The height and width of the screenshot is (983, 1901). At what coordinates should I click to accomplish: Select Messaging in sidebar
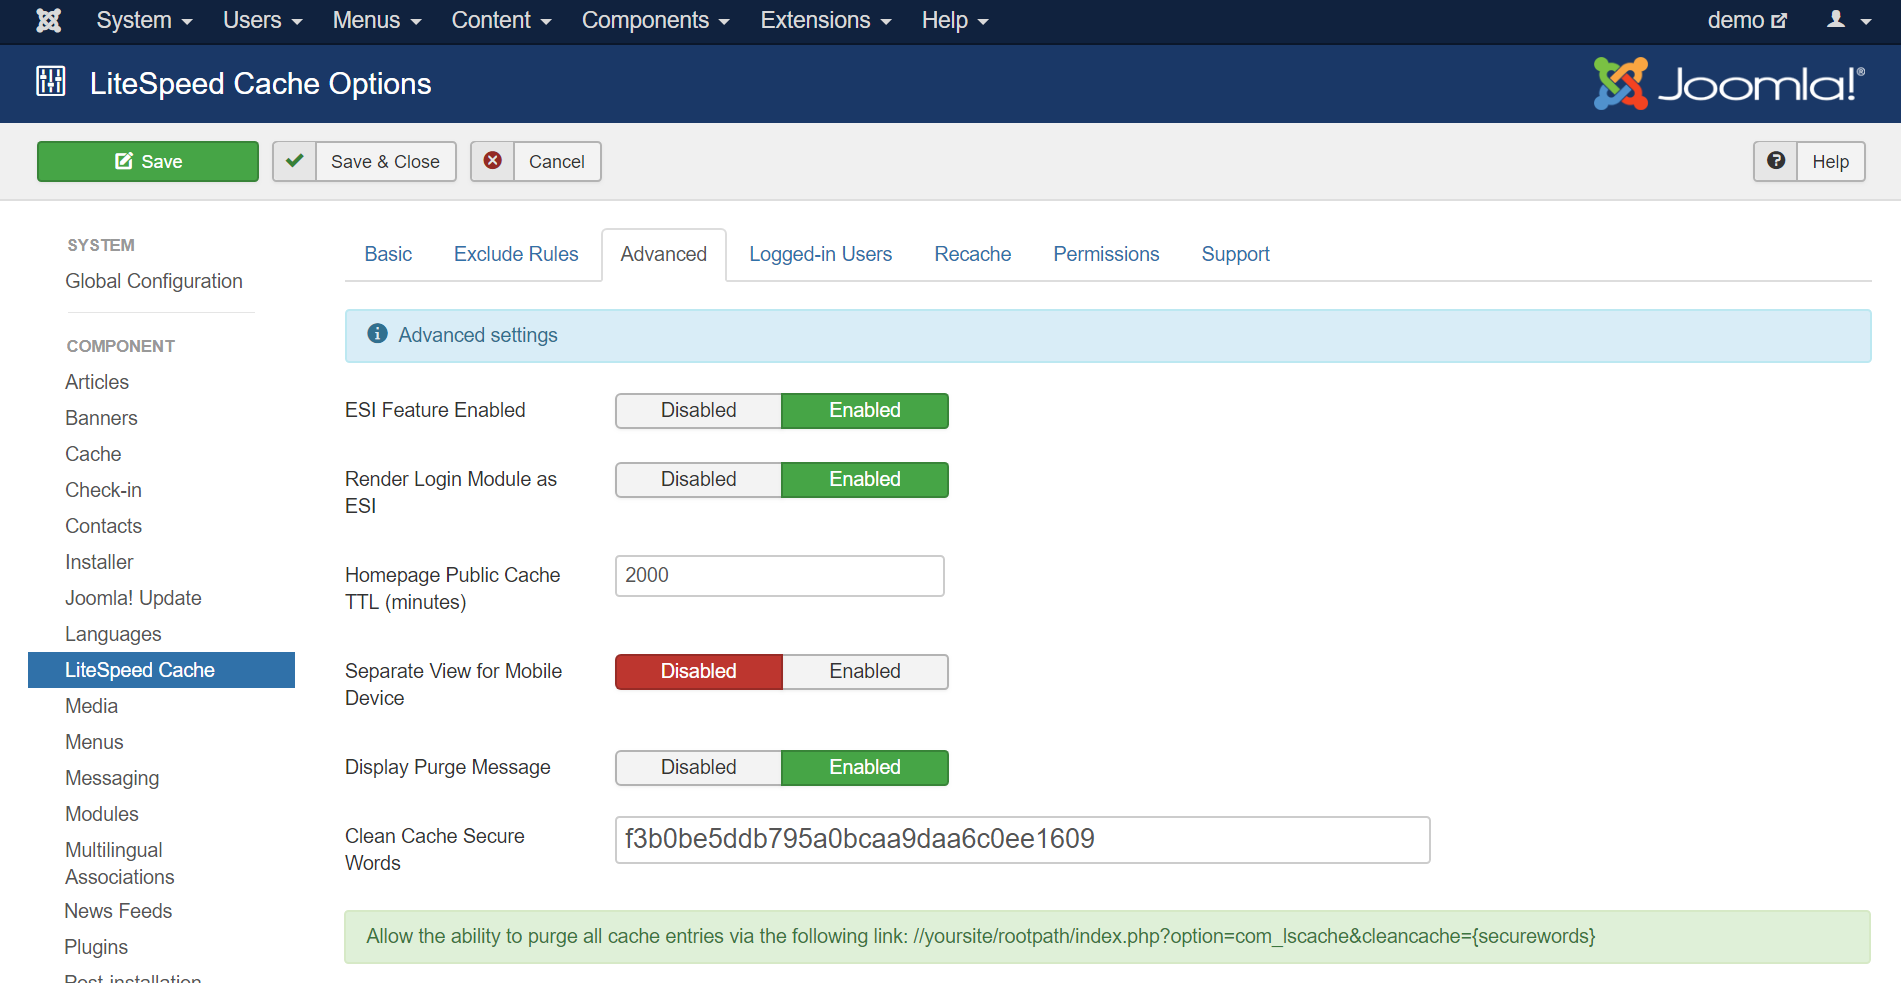click(x=112, y=778)
